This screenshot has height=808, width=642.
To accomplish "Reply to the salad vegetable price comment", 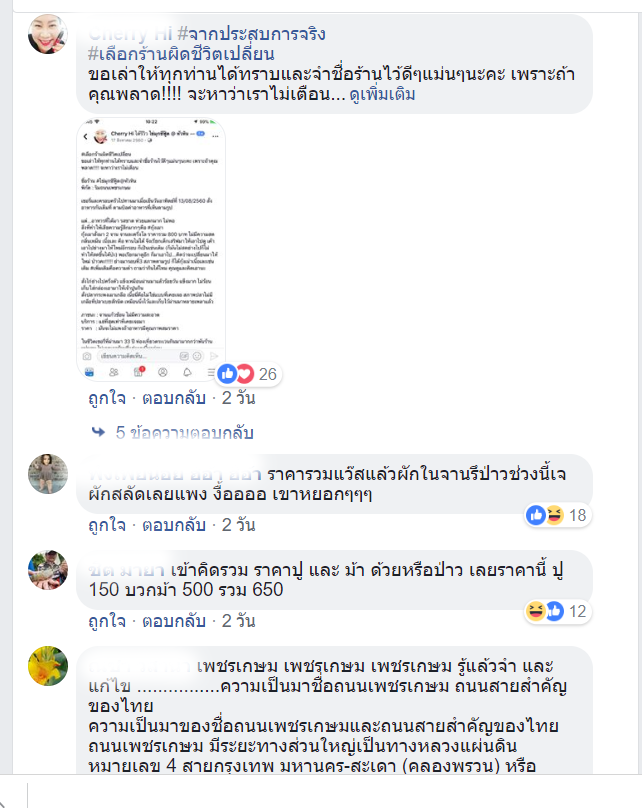I will [174, 525].
